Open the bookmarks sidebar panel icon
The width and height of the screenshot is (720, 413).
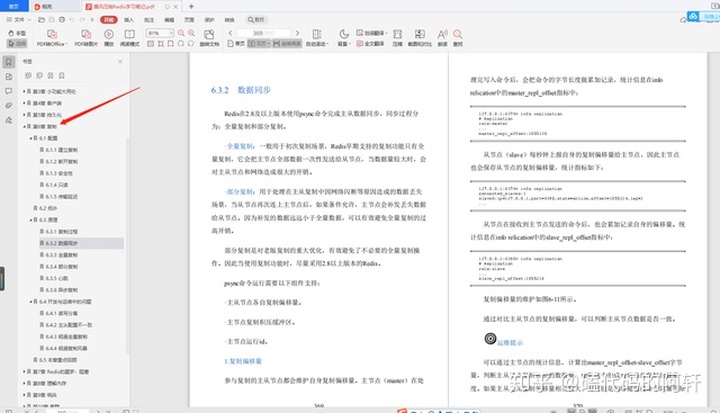[x=9, y=62]
